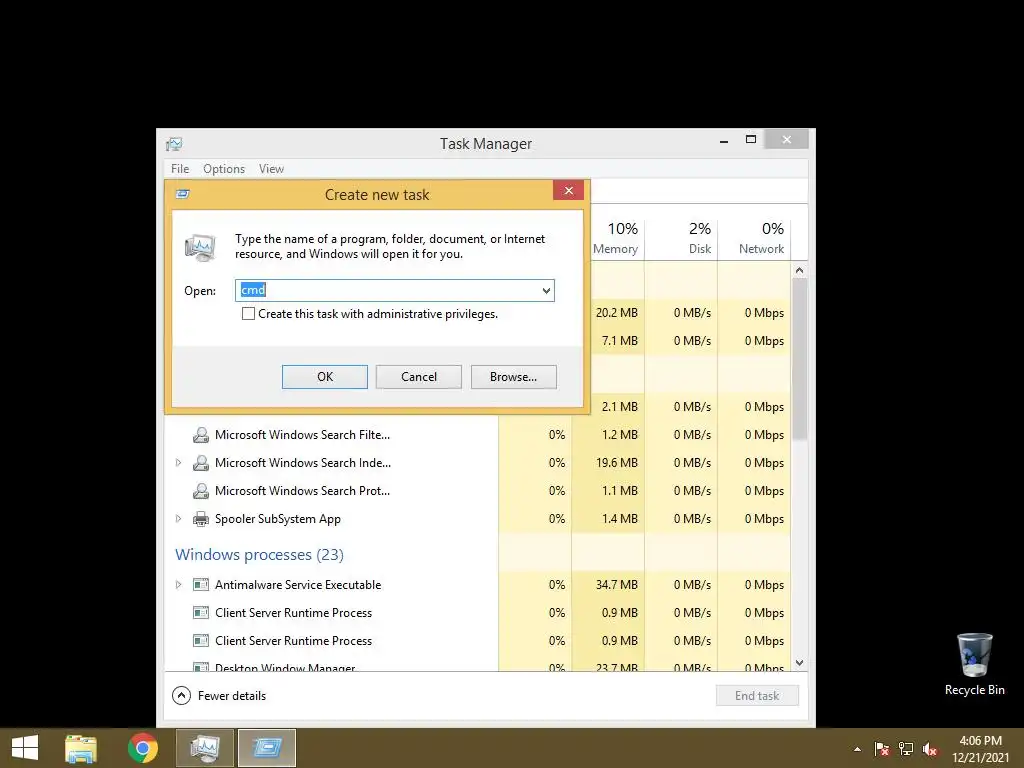Open the File menu in Task Manager
1024x768 pixels.
[180, 168]
